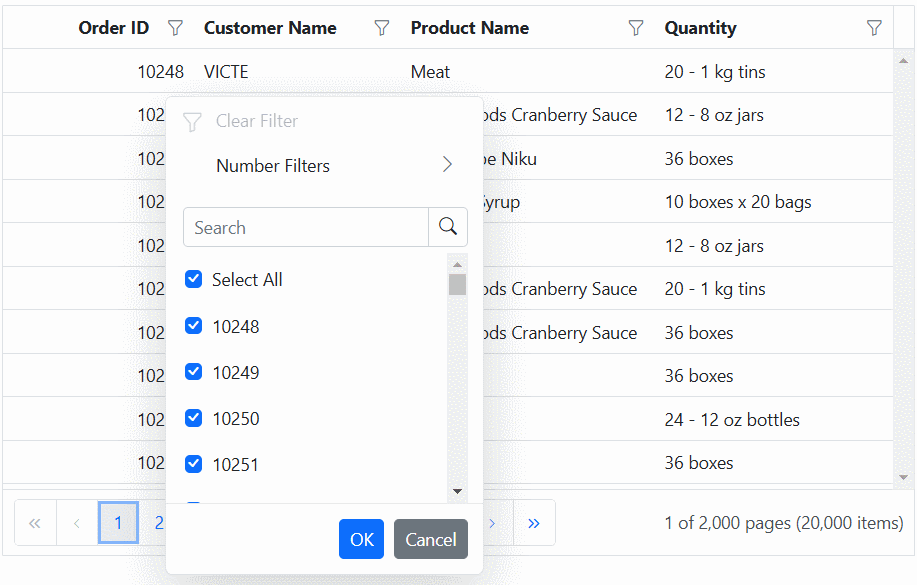
Task: Sort by the Quantity column header
Action: tap(701, 27)
